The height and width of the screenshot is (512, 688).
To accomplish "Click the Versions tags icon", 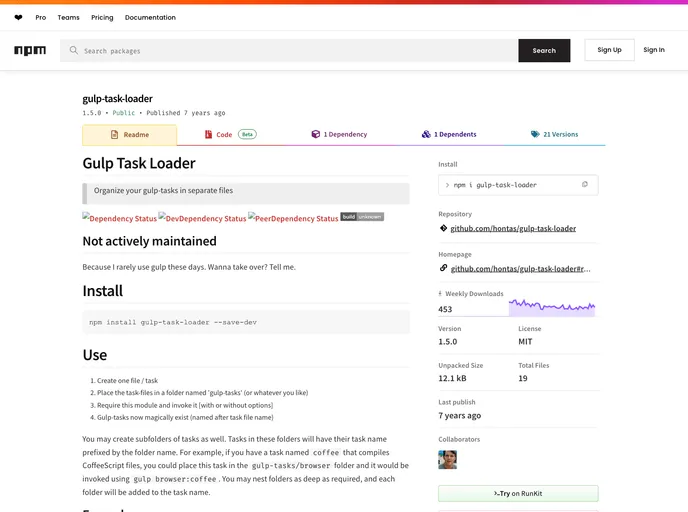I will coord(535,134).
